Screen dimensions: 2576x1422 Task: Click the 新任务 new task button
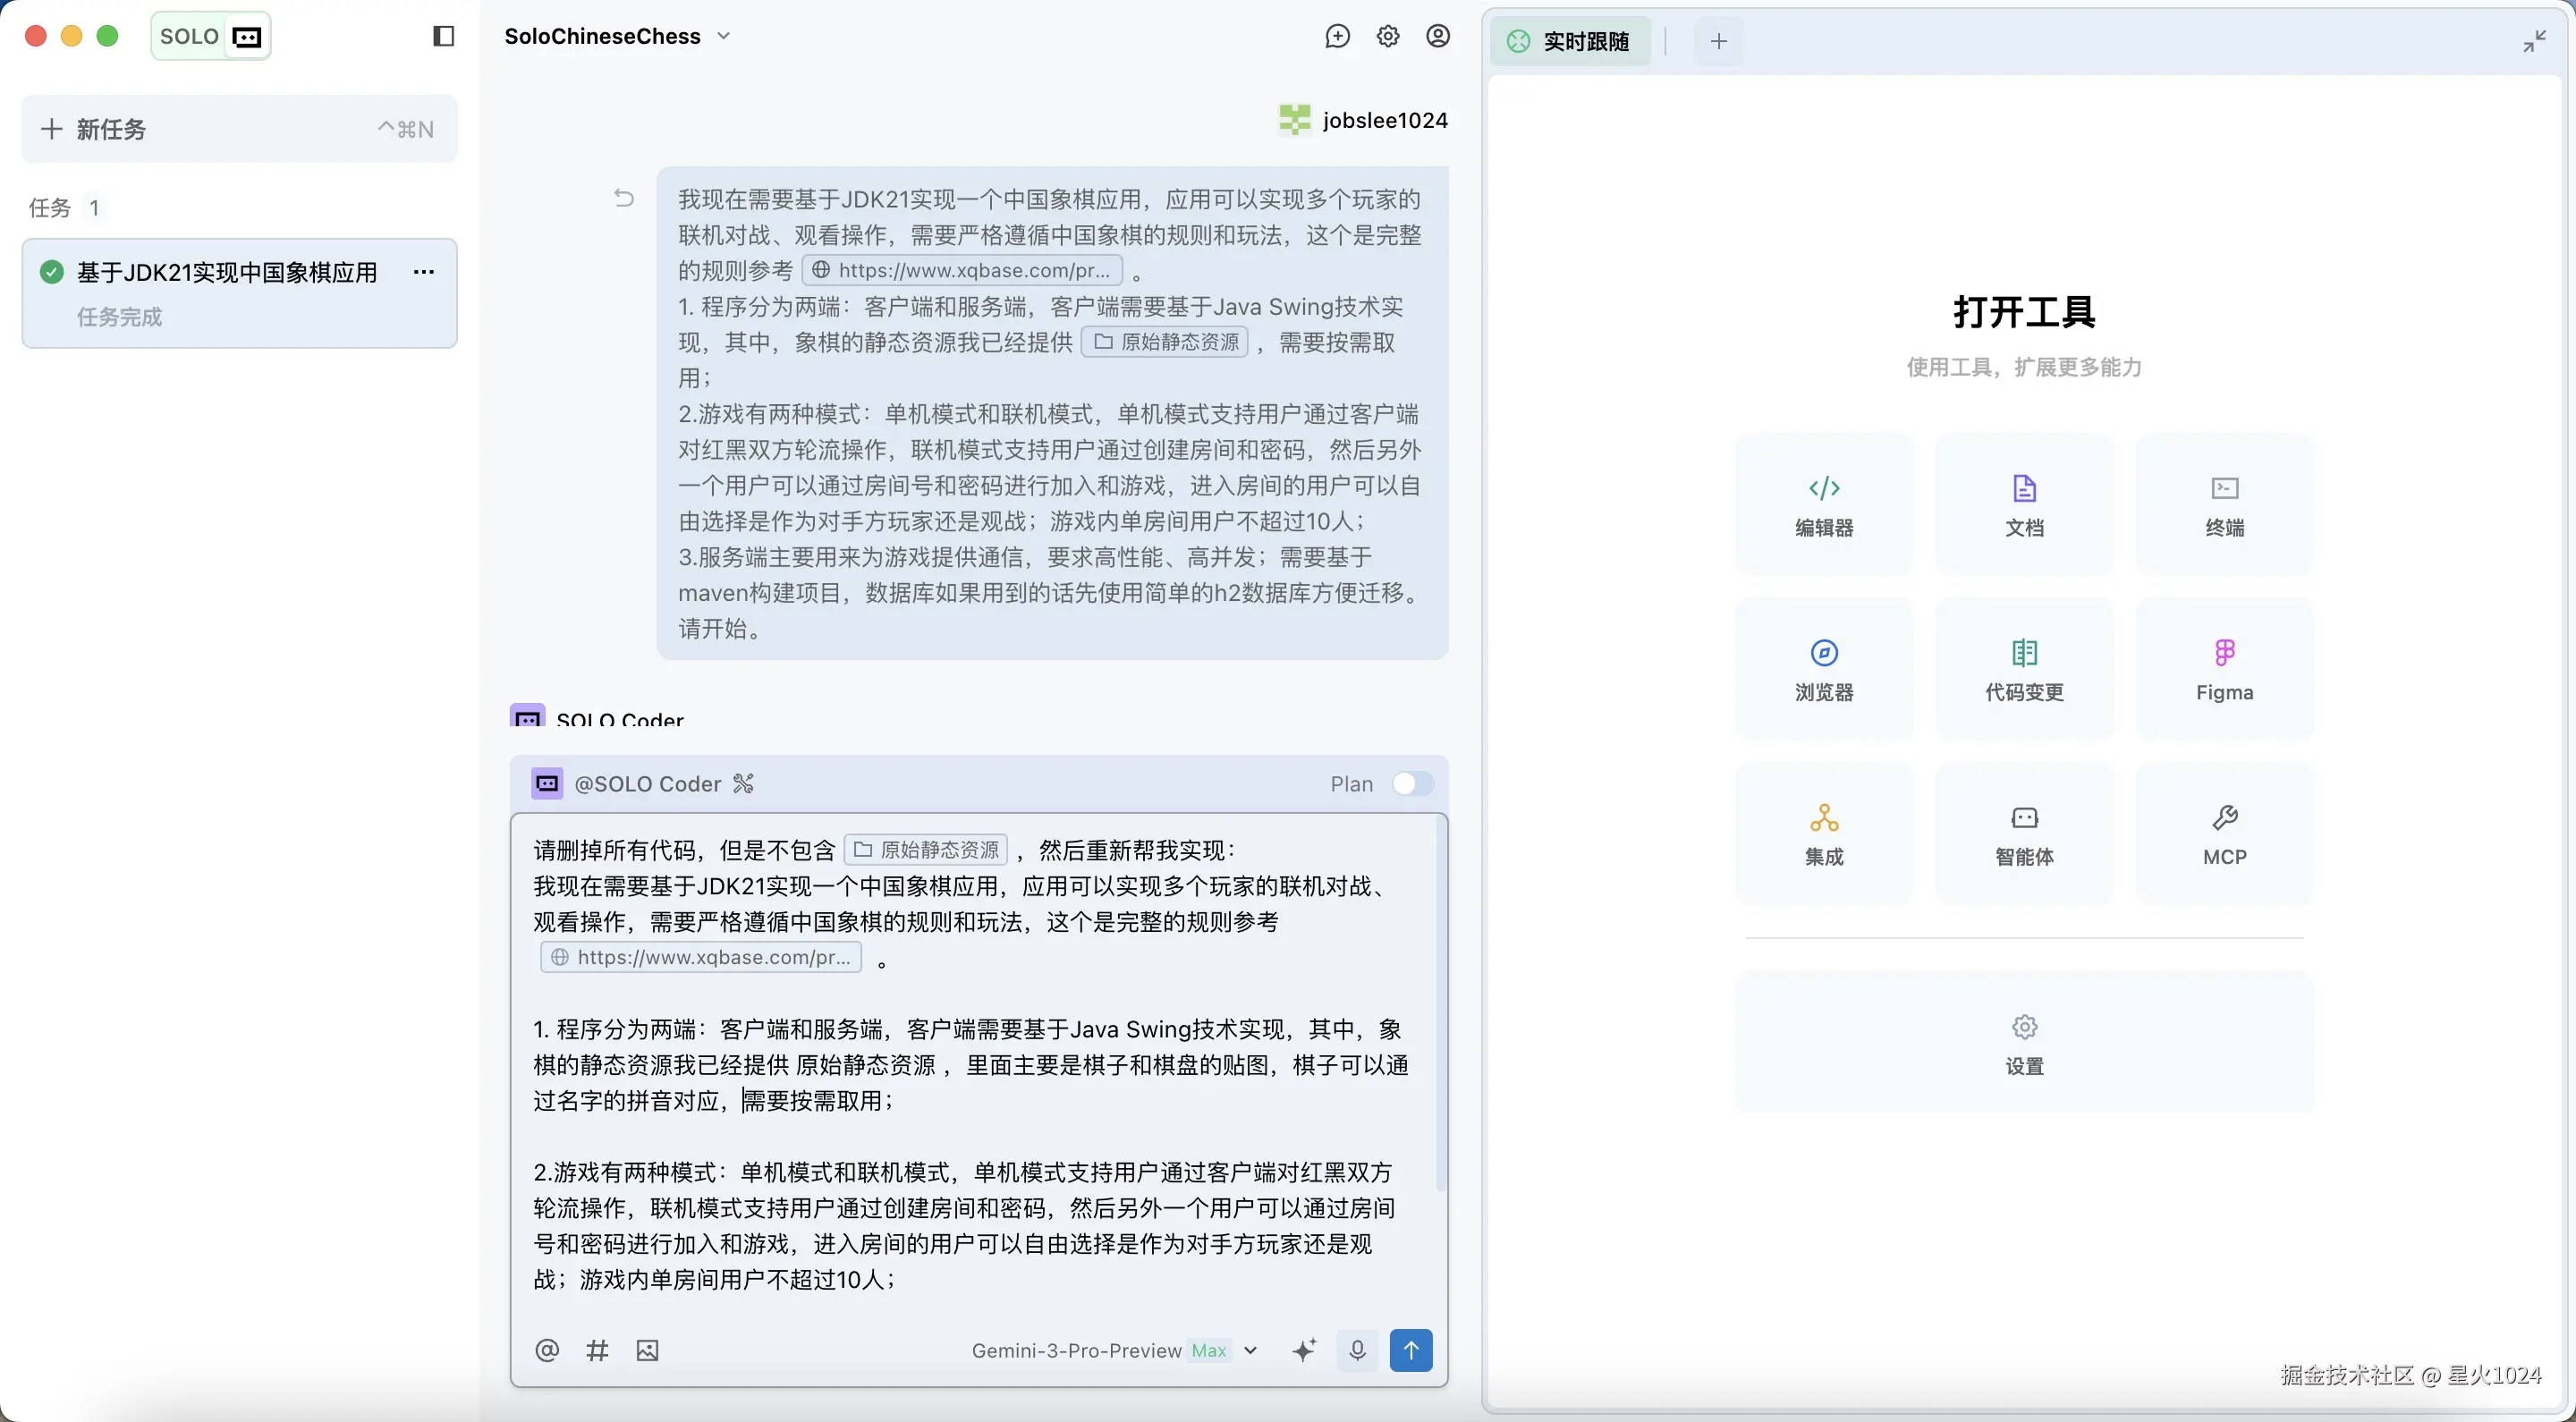click(239, 129)
